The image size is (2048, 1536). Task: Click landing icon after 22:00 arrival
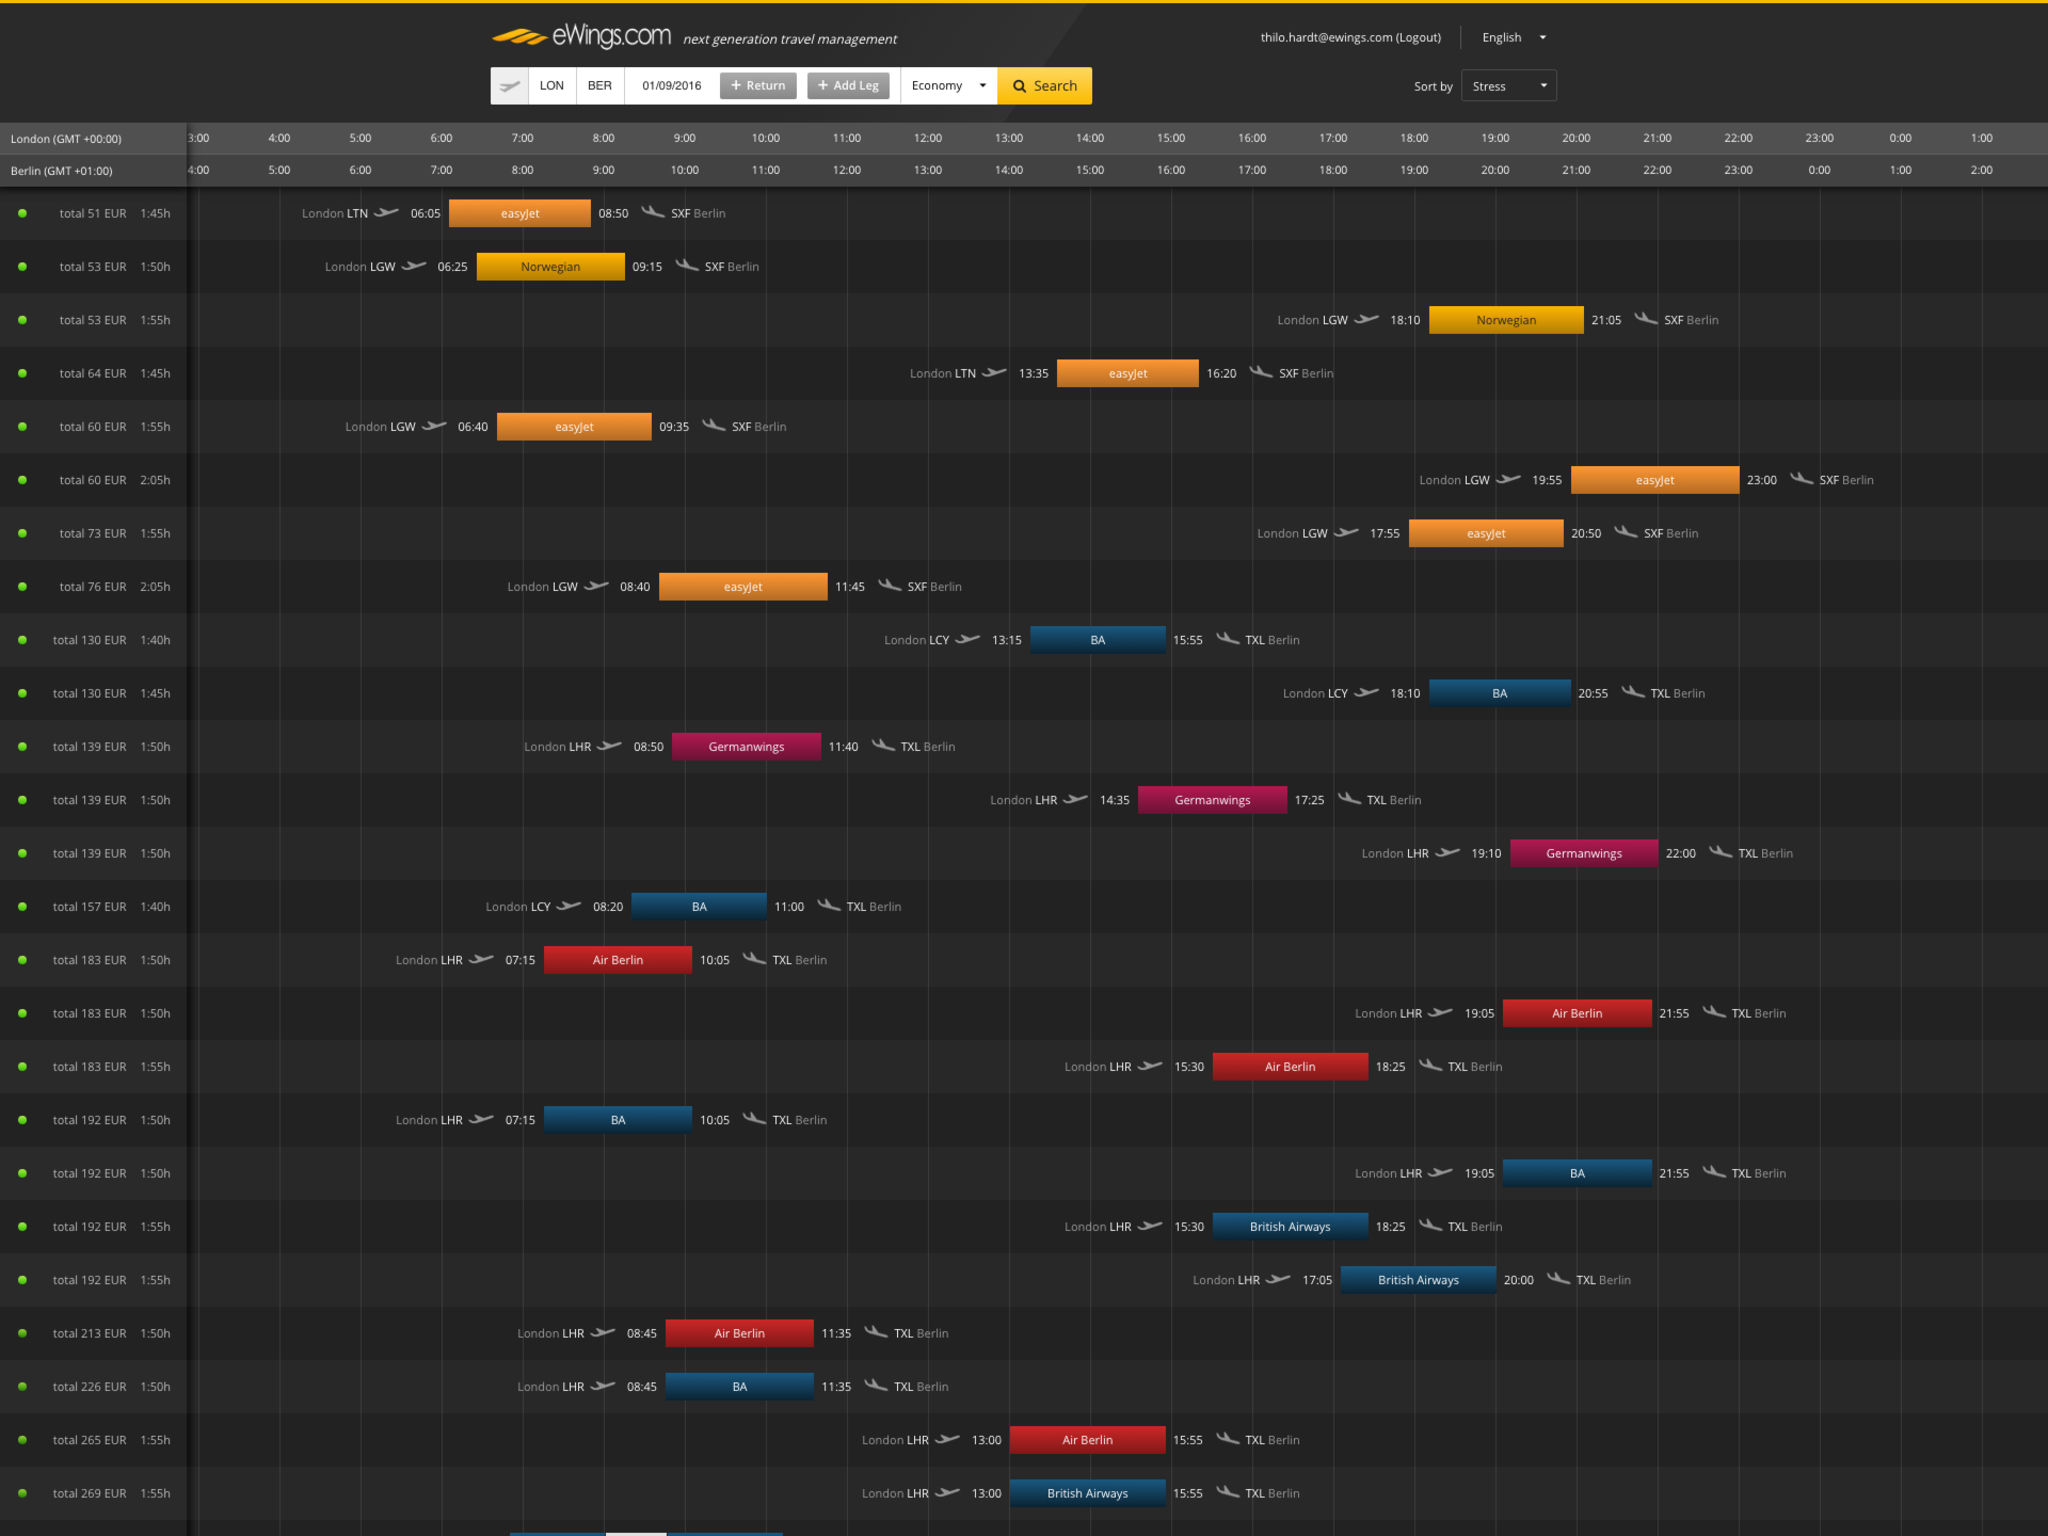1721,852
